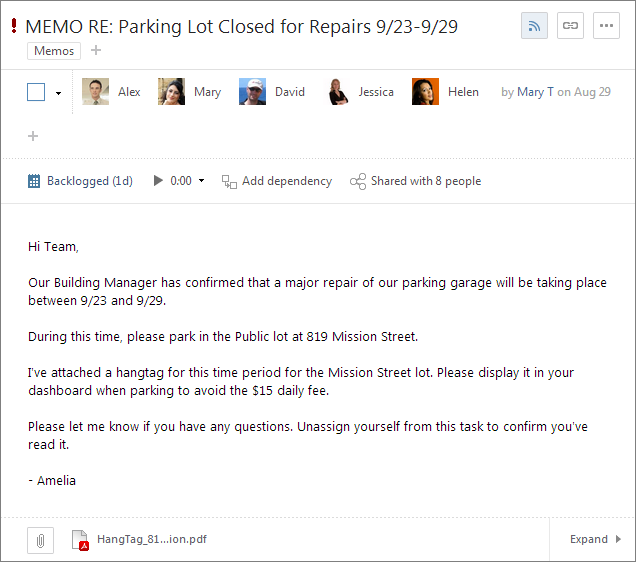This screenshot has width=636, height=562.
Task: Start the timer play button
Action: click(x=158, y=180)
